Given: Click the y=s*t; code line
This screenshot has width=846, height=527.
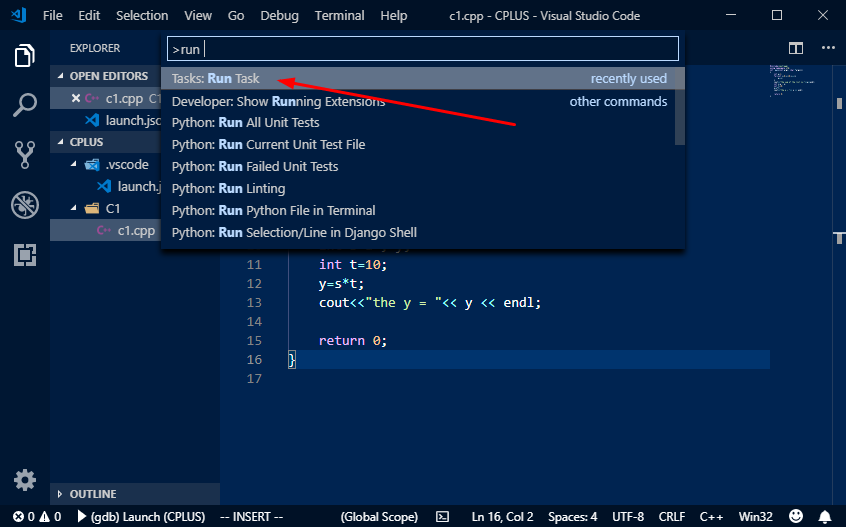Looking at the screenshot, I should 342,284.
